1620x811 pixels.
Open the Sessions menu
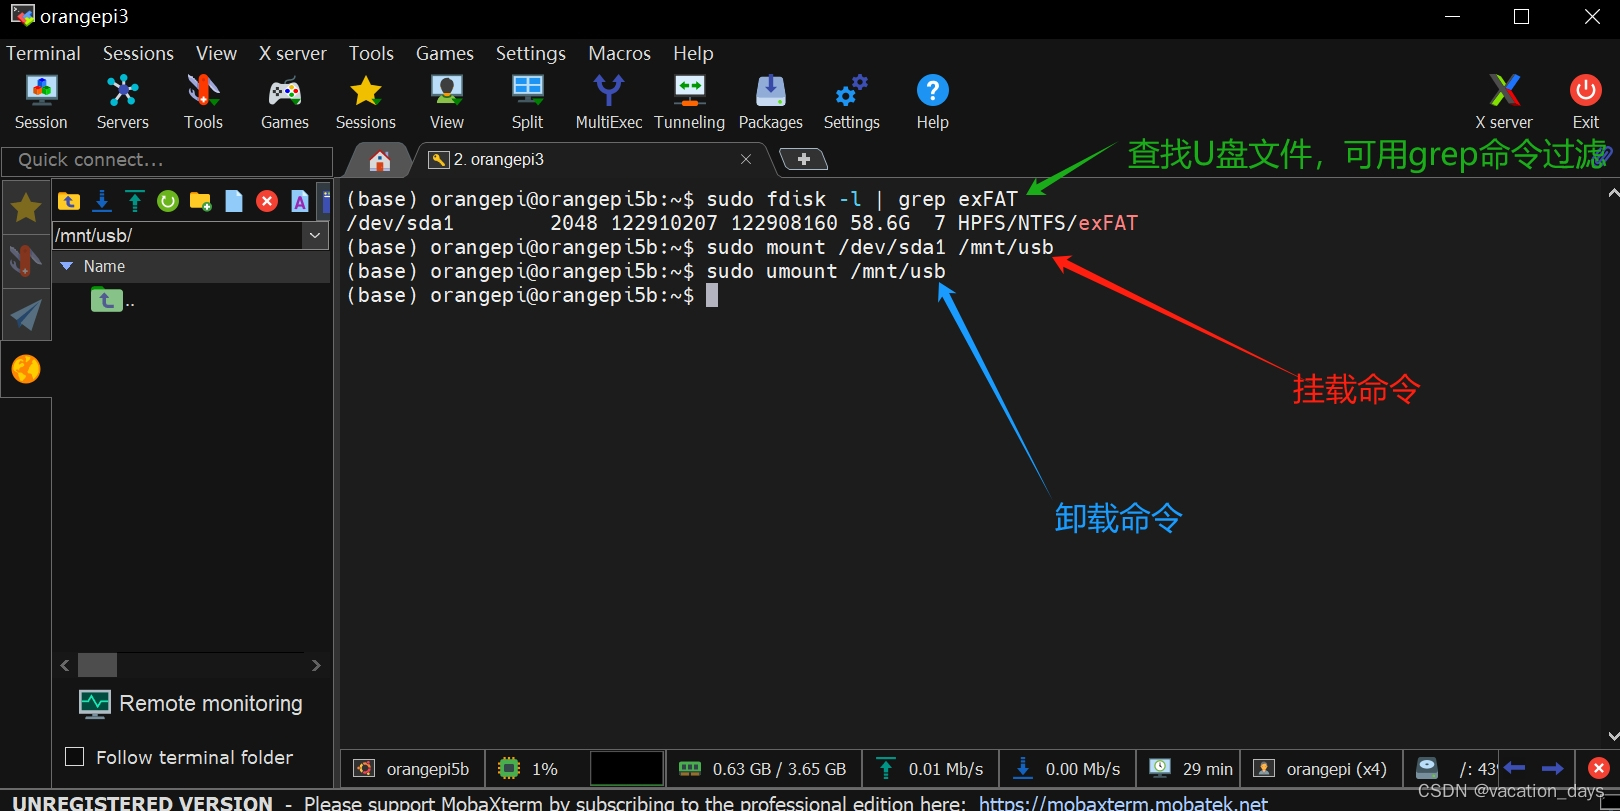[138, 53]
